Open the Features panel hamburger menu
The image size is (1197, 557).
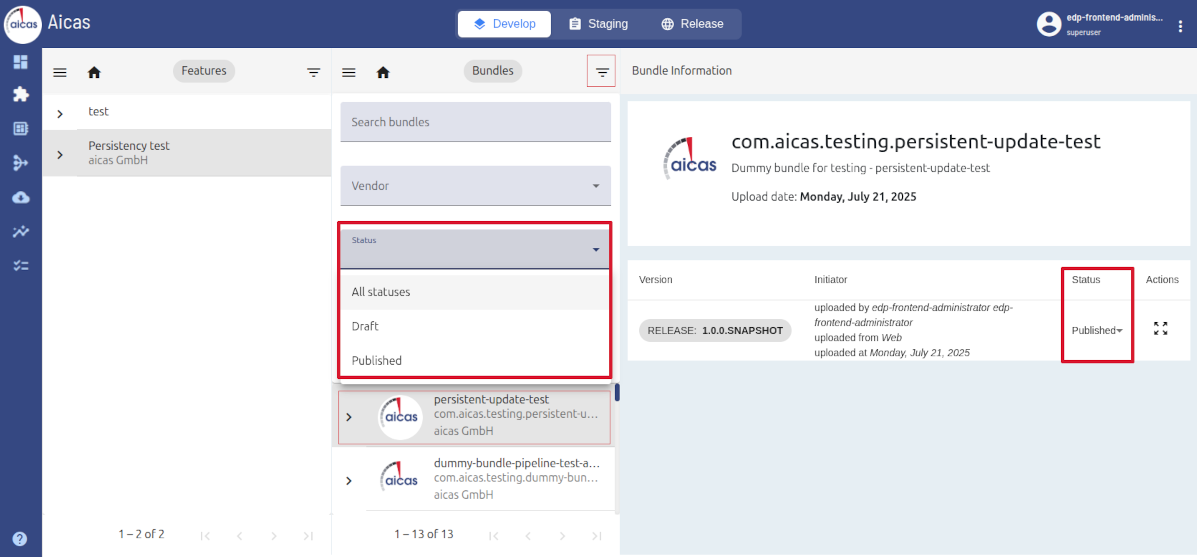point(60,72)
